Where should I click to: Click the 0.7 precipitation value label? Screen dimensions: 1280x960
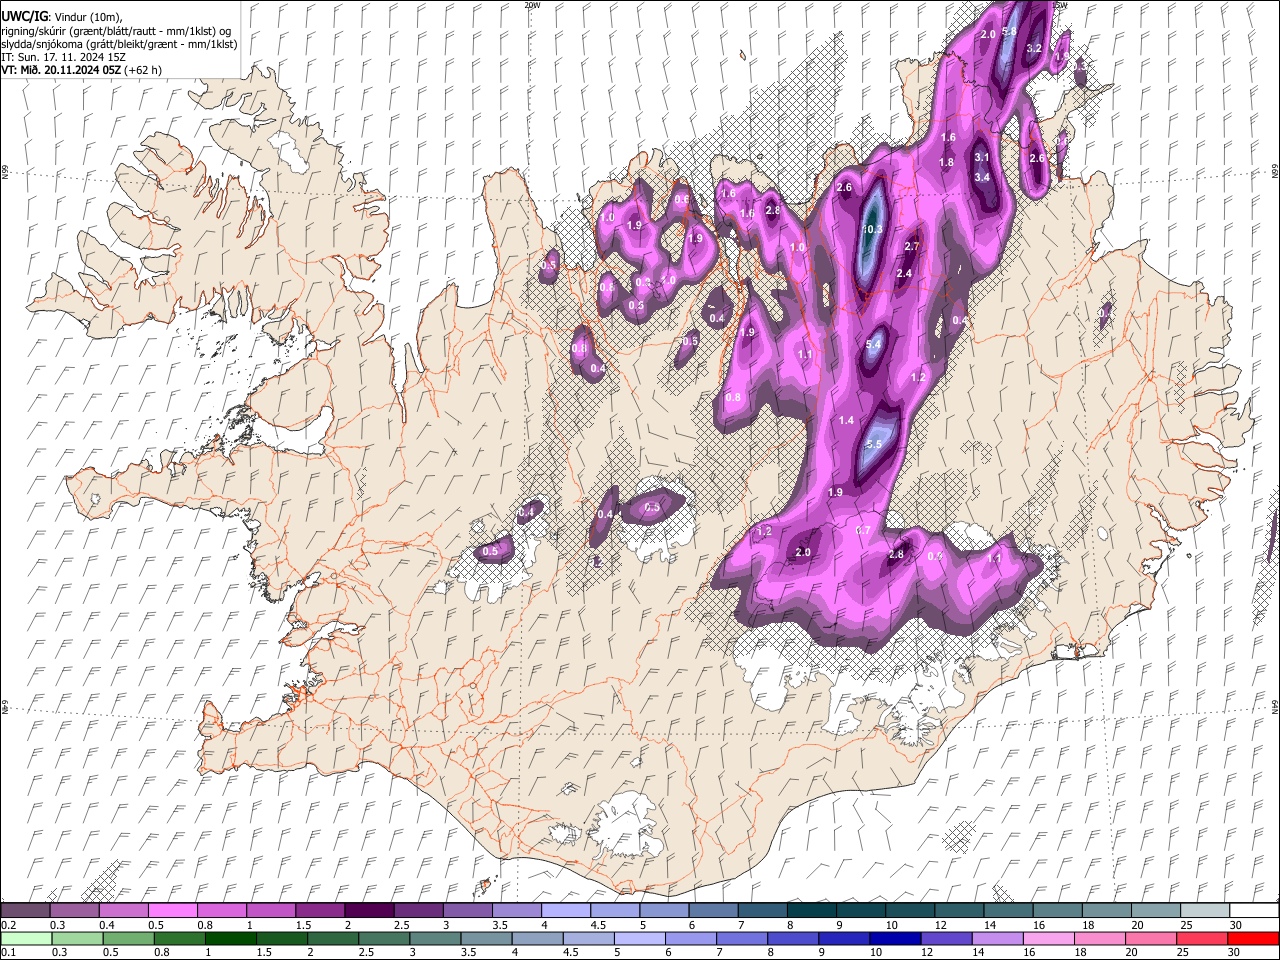863,530
